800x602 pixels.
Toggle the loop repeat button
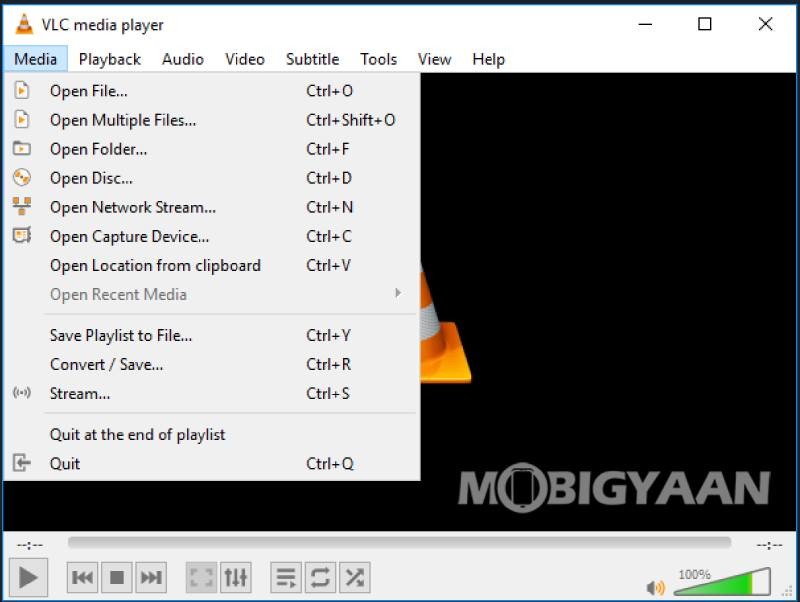tap(320, 578)
